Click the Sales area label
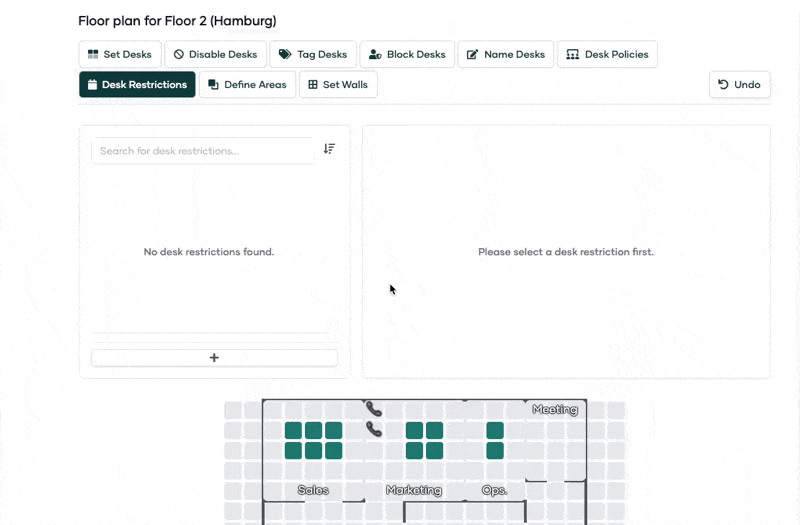800x525 pixels. click(313, 490)
